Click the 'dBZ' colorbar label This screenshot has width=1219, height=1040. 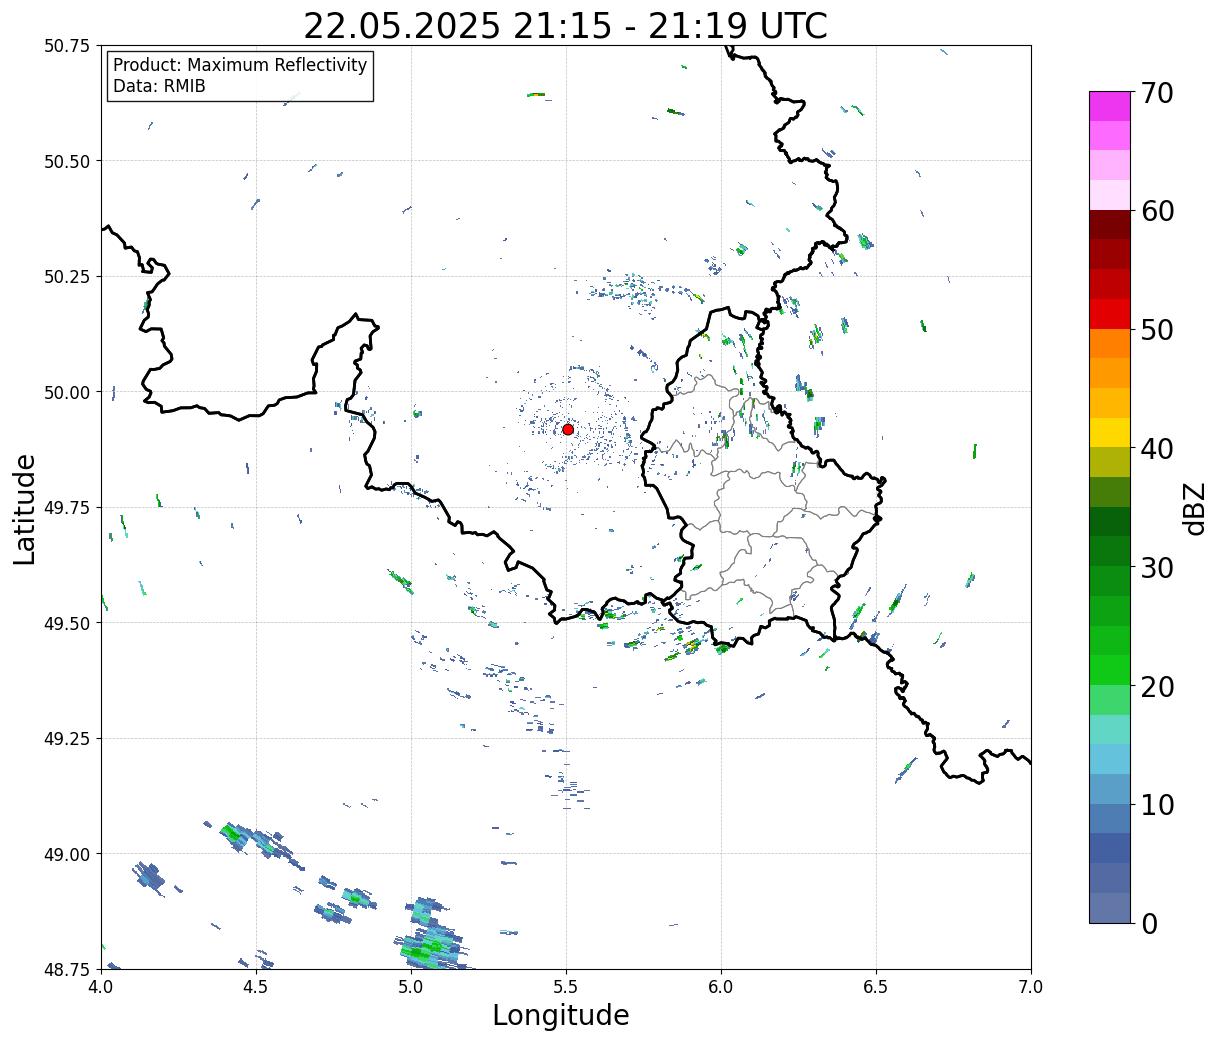pos(1194,507)
